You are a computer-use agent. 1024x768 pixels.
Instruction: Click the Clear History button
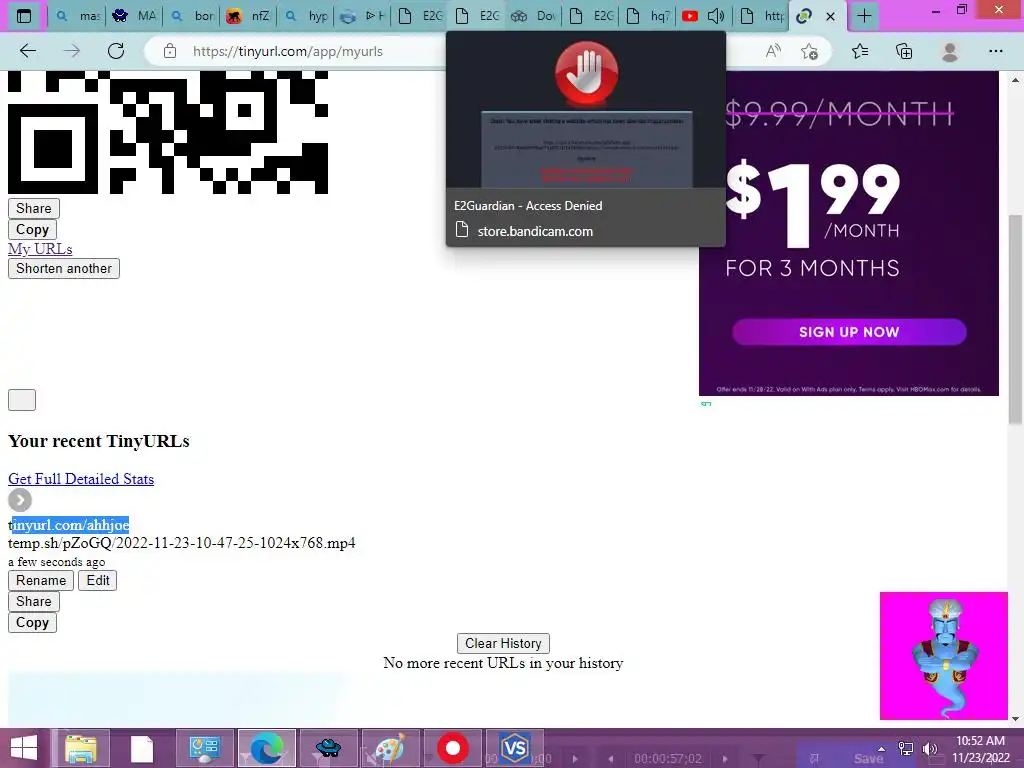(503, 643)
